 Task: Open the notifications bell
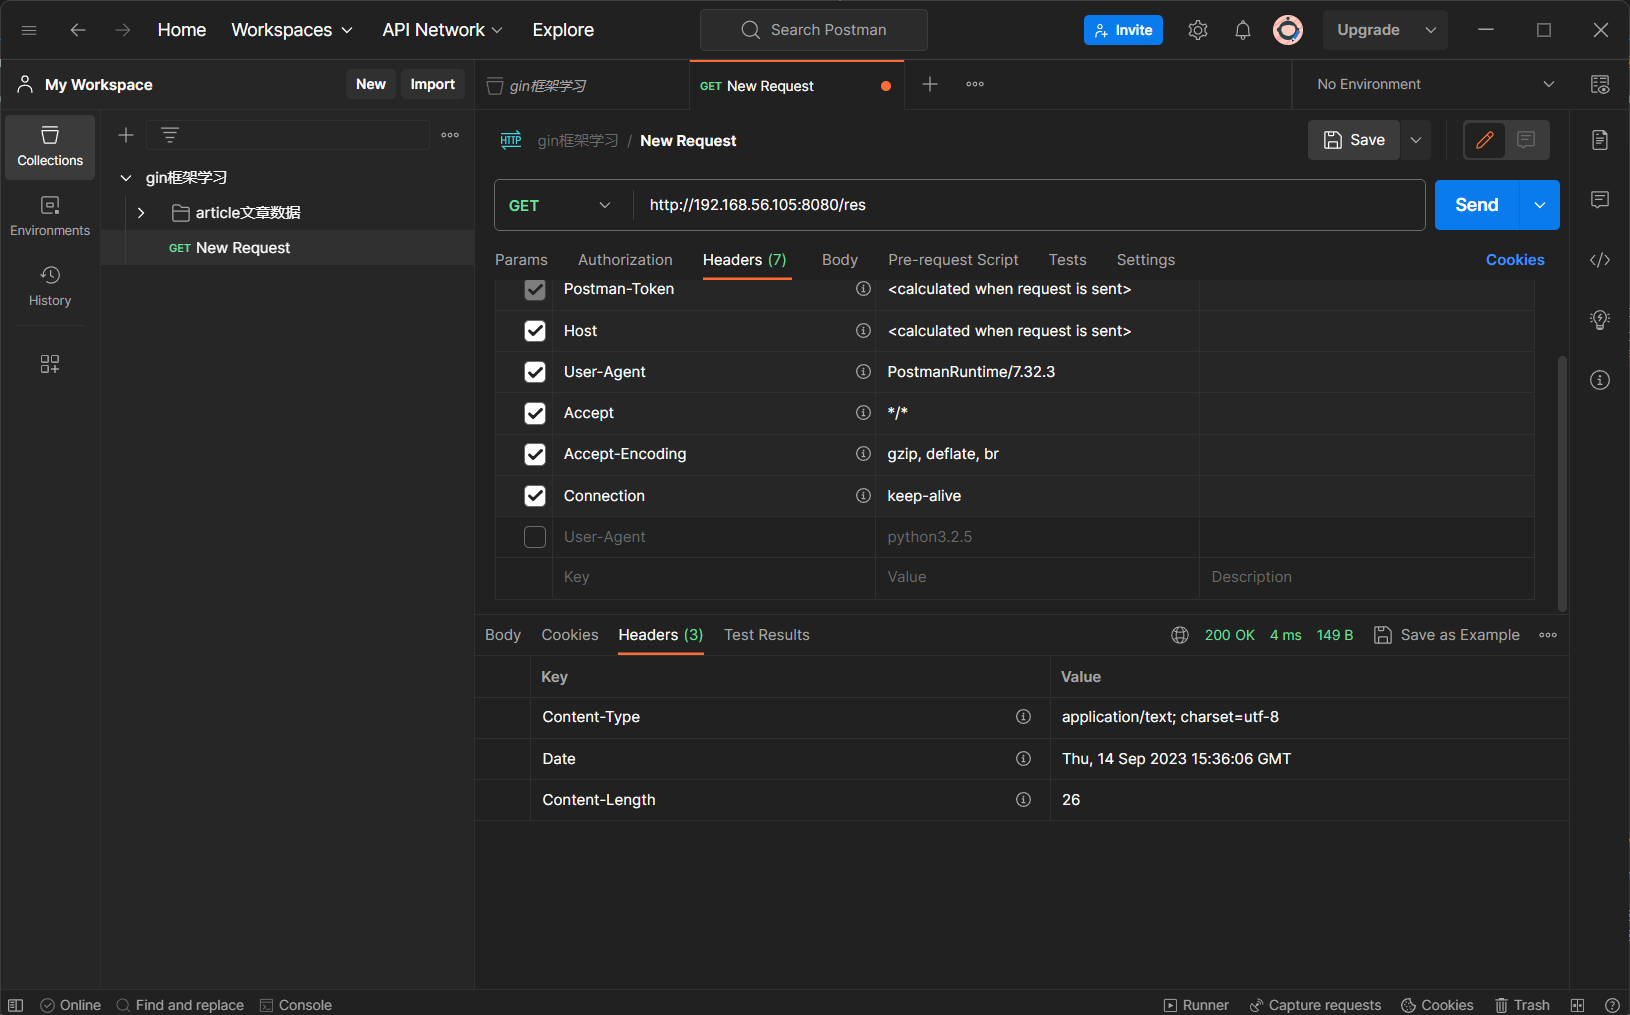[1243, 30]
